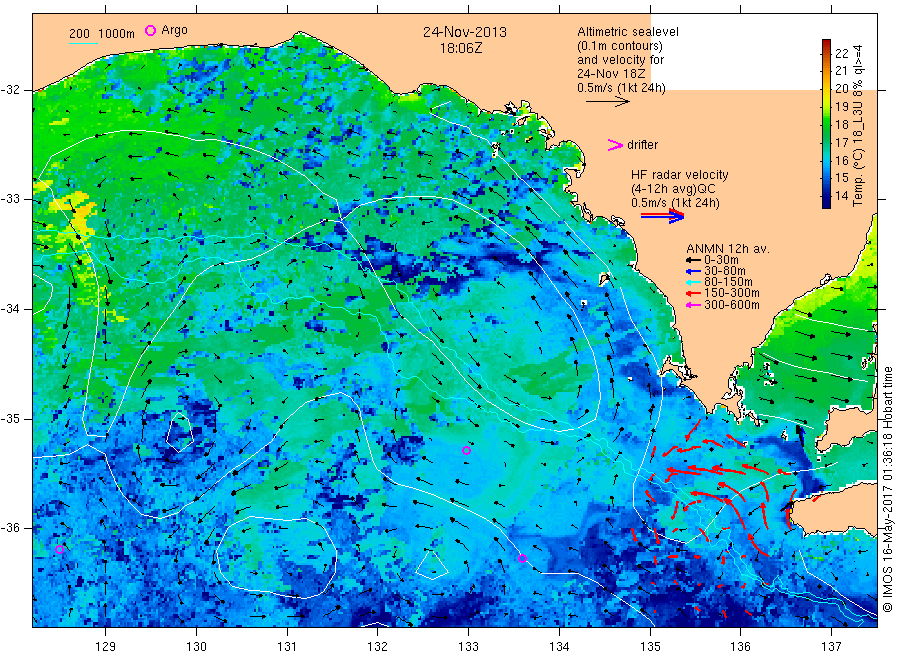Click the temperature color bar scale
The image size is (900, 660).
click(x=826, y=123)
